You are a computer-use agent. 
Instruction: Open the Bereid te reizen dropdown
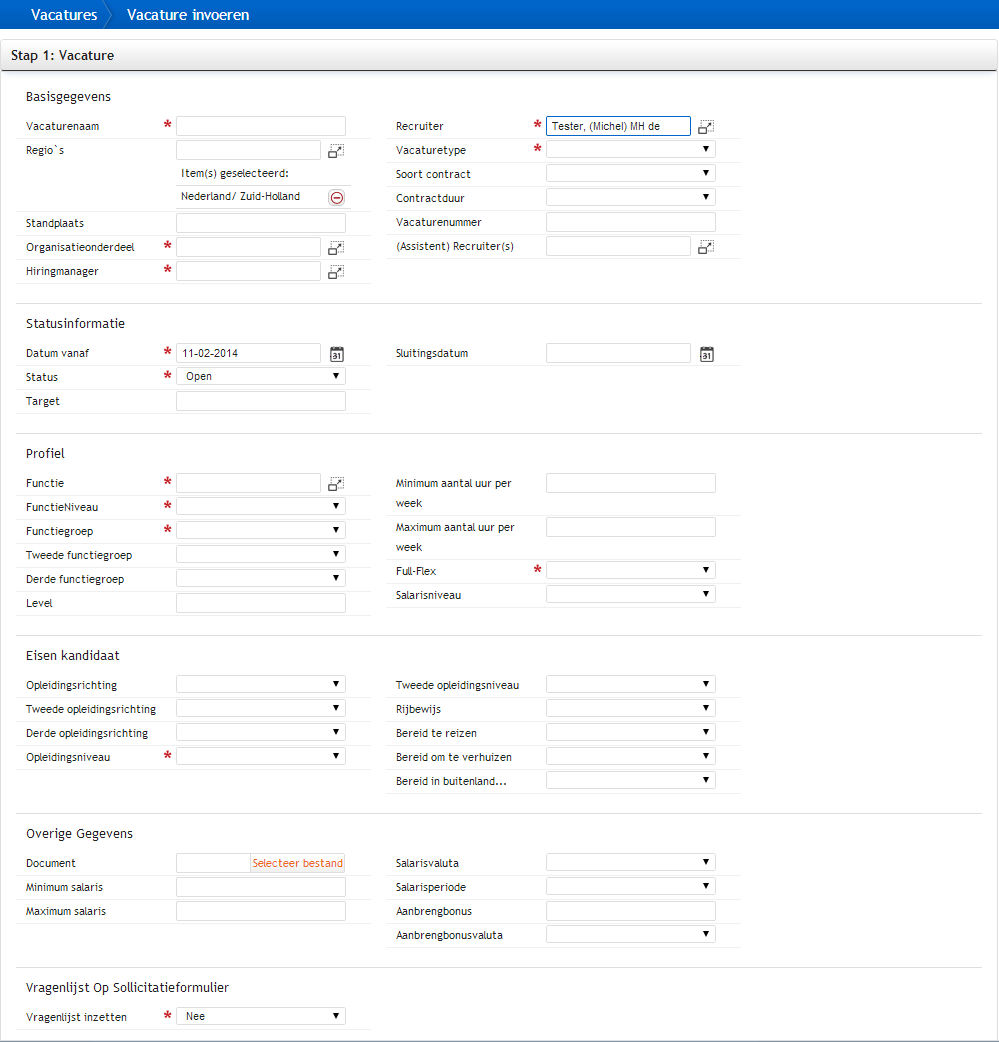[631, 732]
